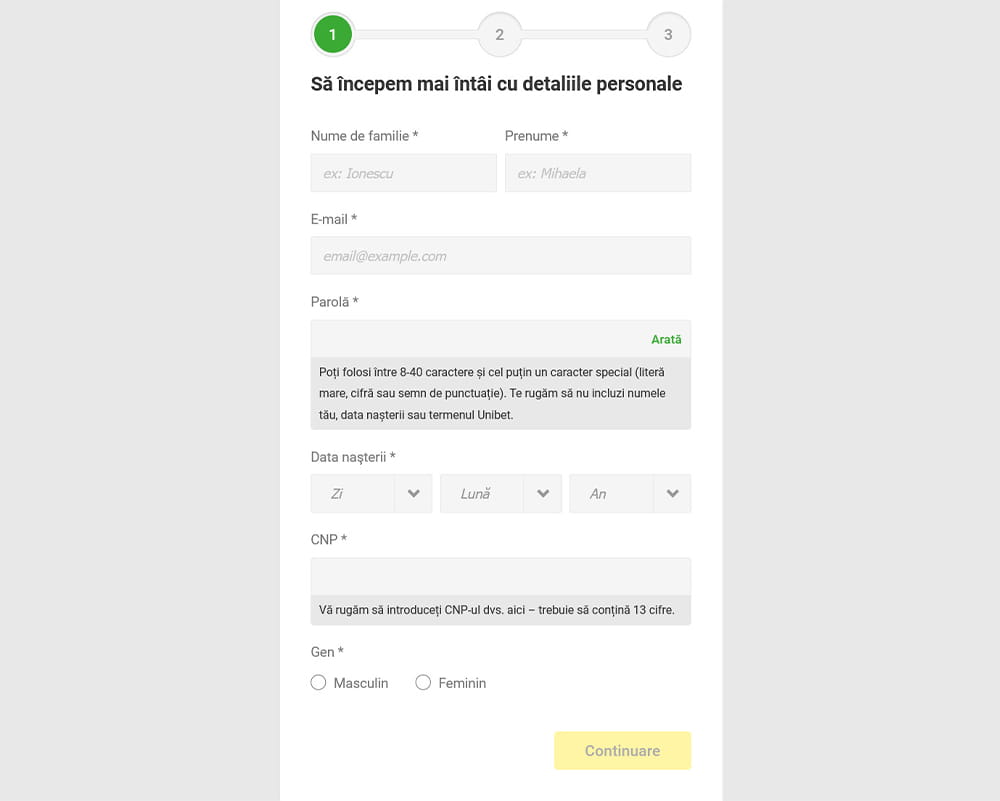This screenshot has height=801, width=1000.
Task: Click into the E-mail input field
Action: [x=501, y=256]
